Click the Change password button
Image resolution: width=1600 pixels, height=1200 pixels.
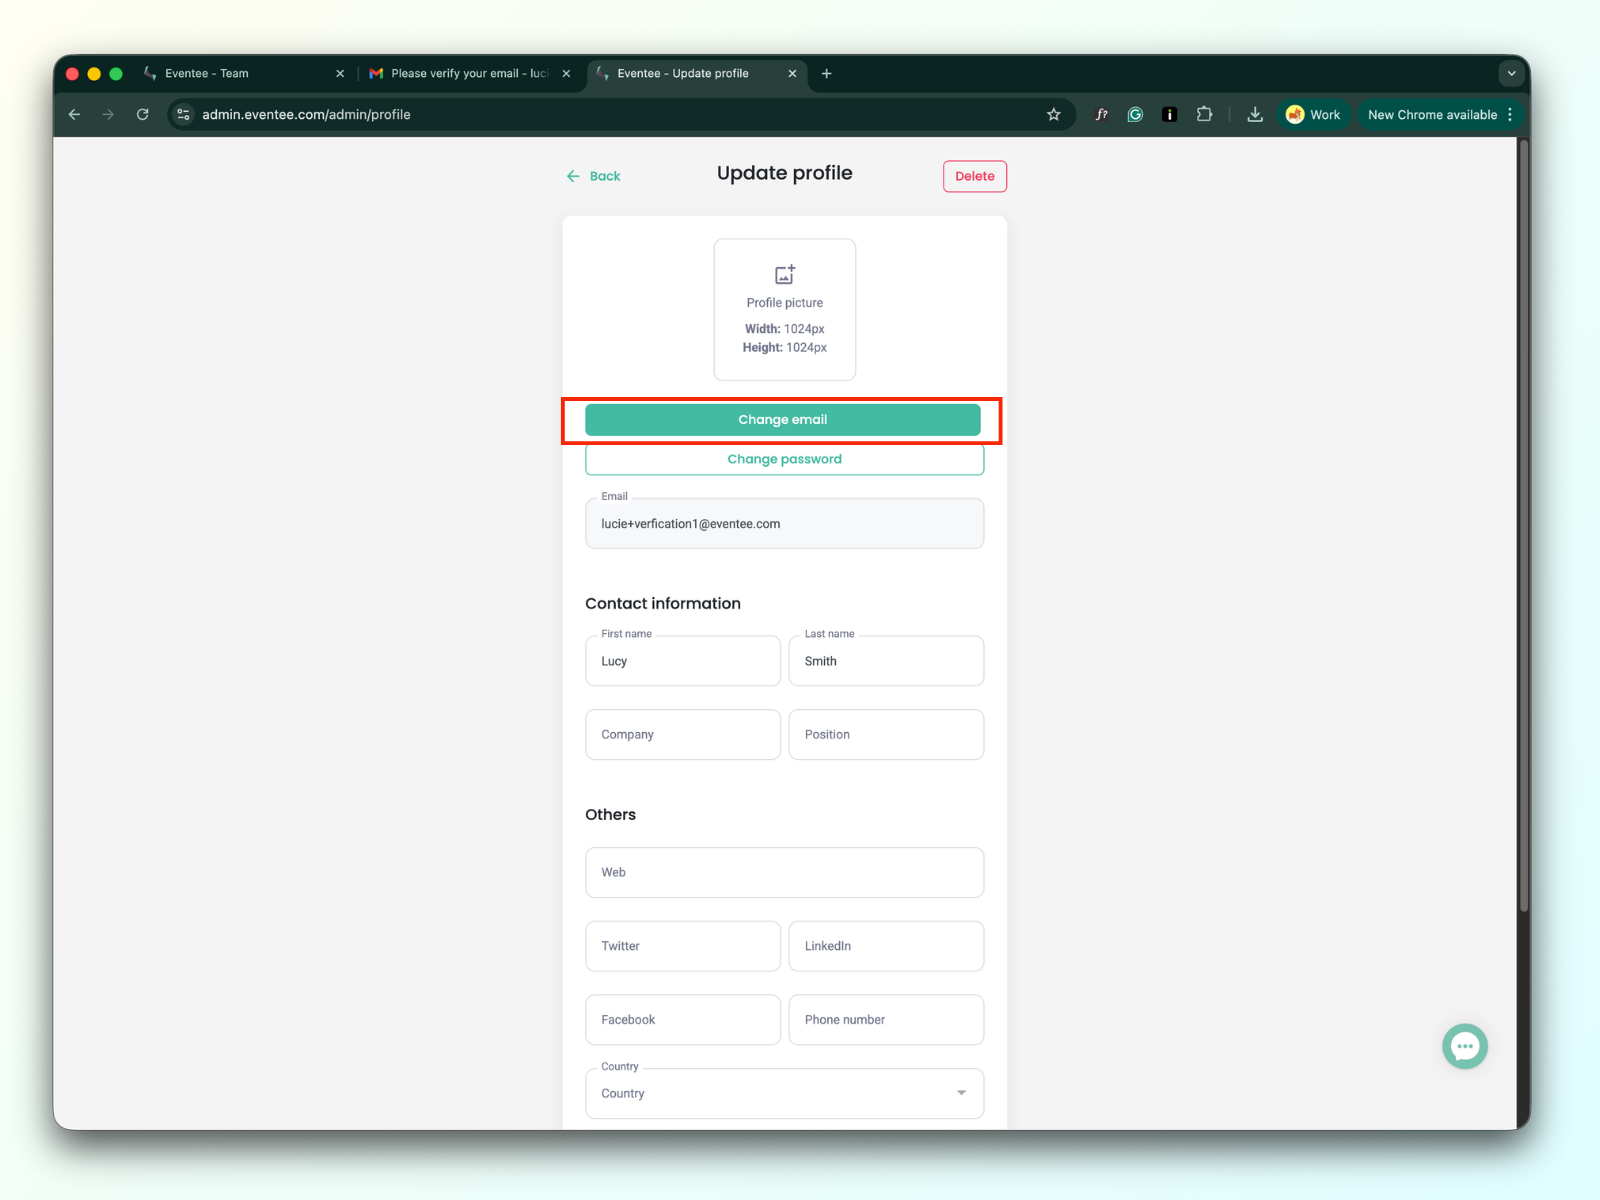(785, 459)
